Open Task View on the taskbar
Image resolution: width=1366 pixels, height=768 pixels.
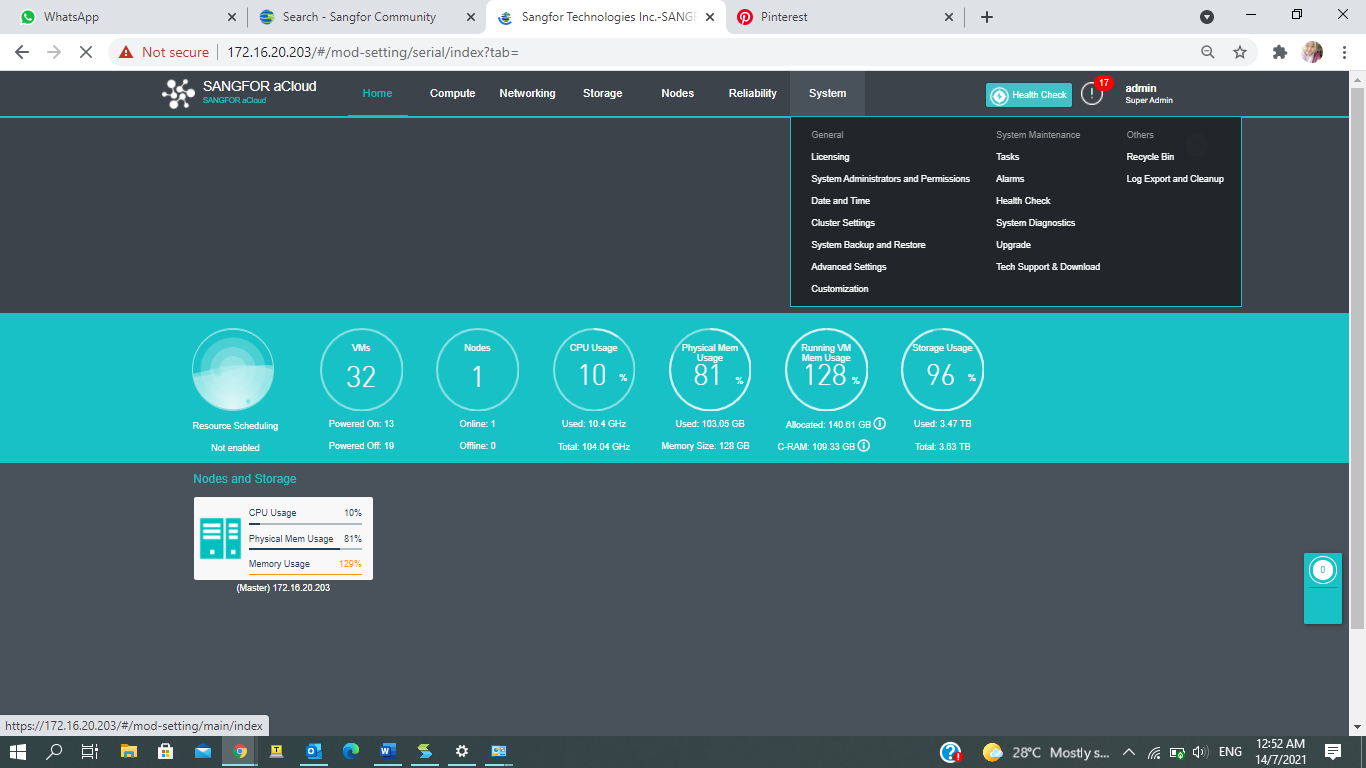pos(90,751)
